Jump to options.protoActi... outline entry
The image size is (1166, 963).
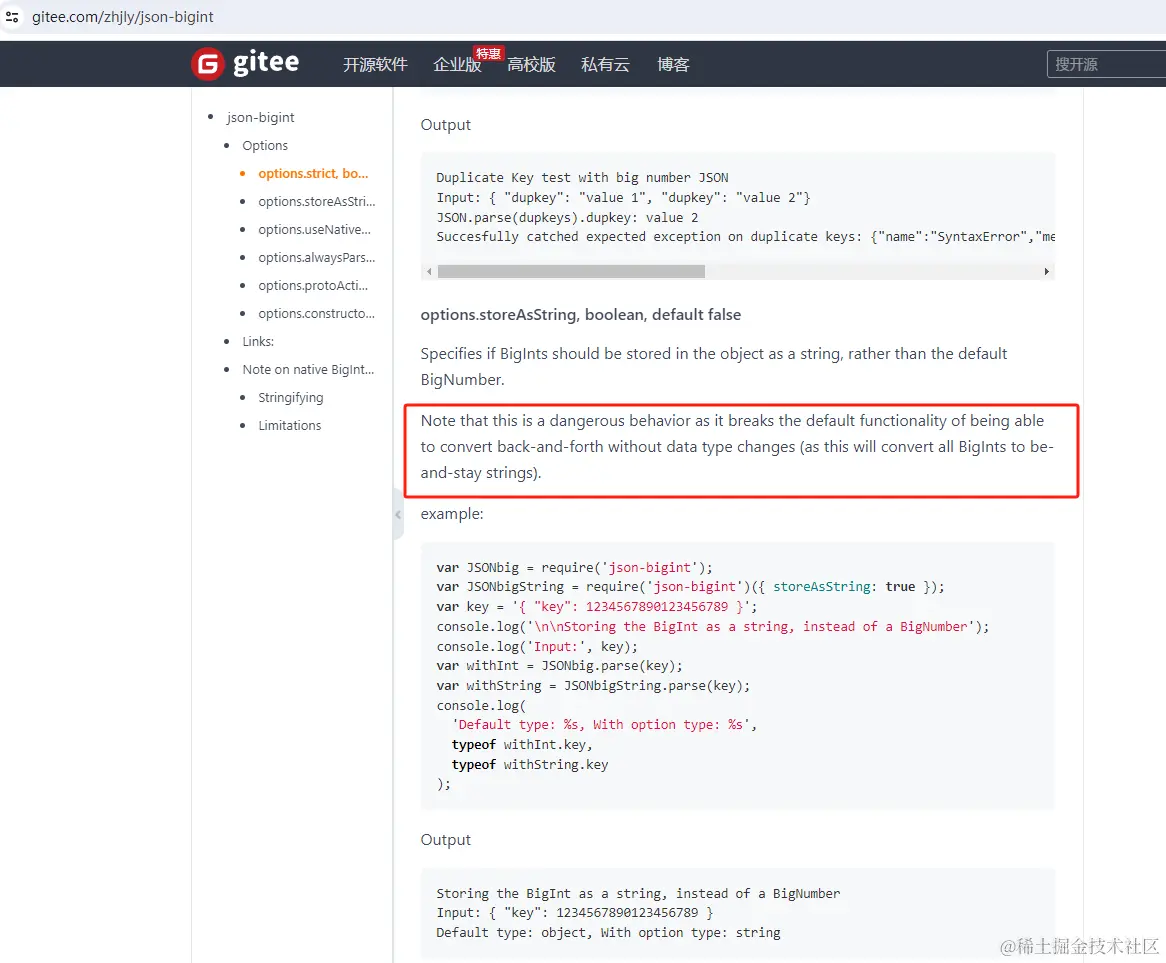coord(313,286)
